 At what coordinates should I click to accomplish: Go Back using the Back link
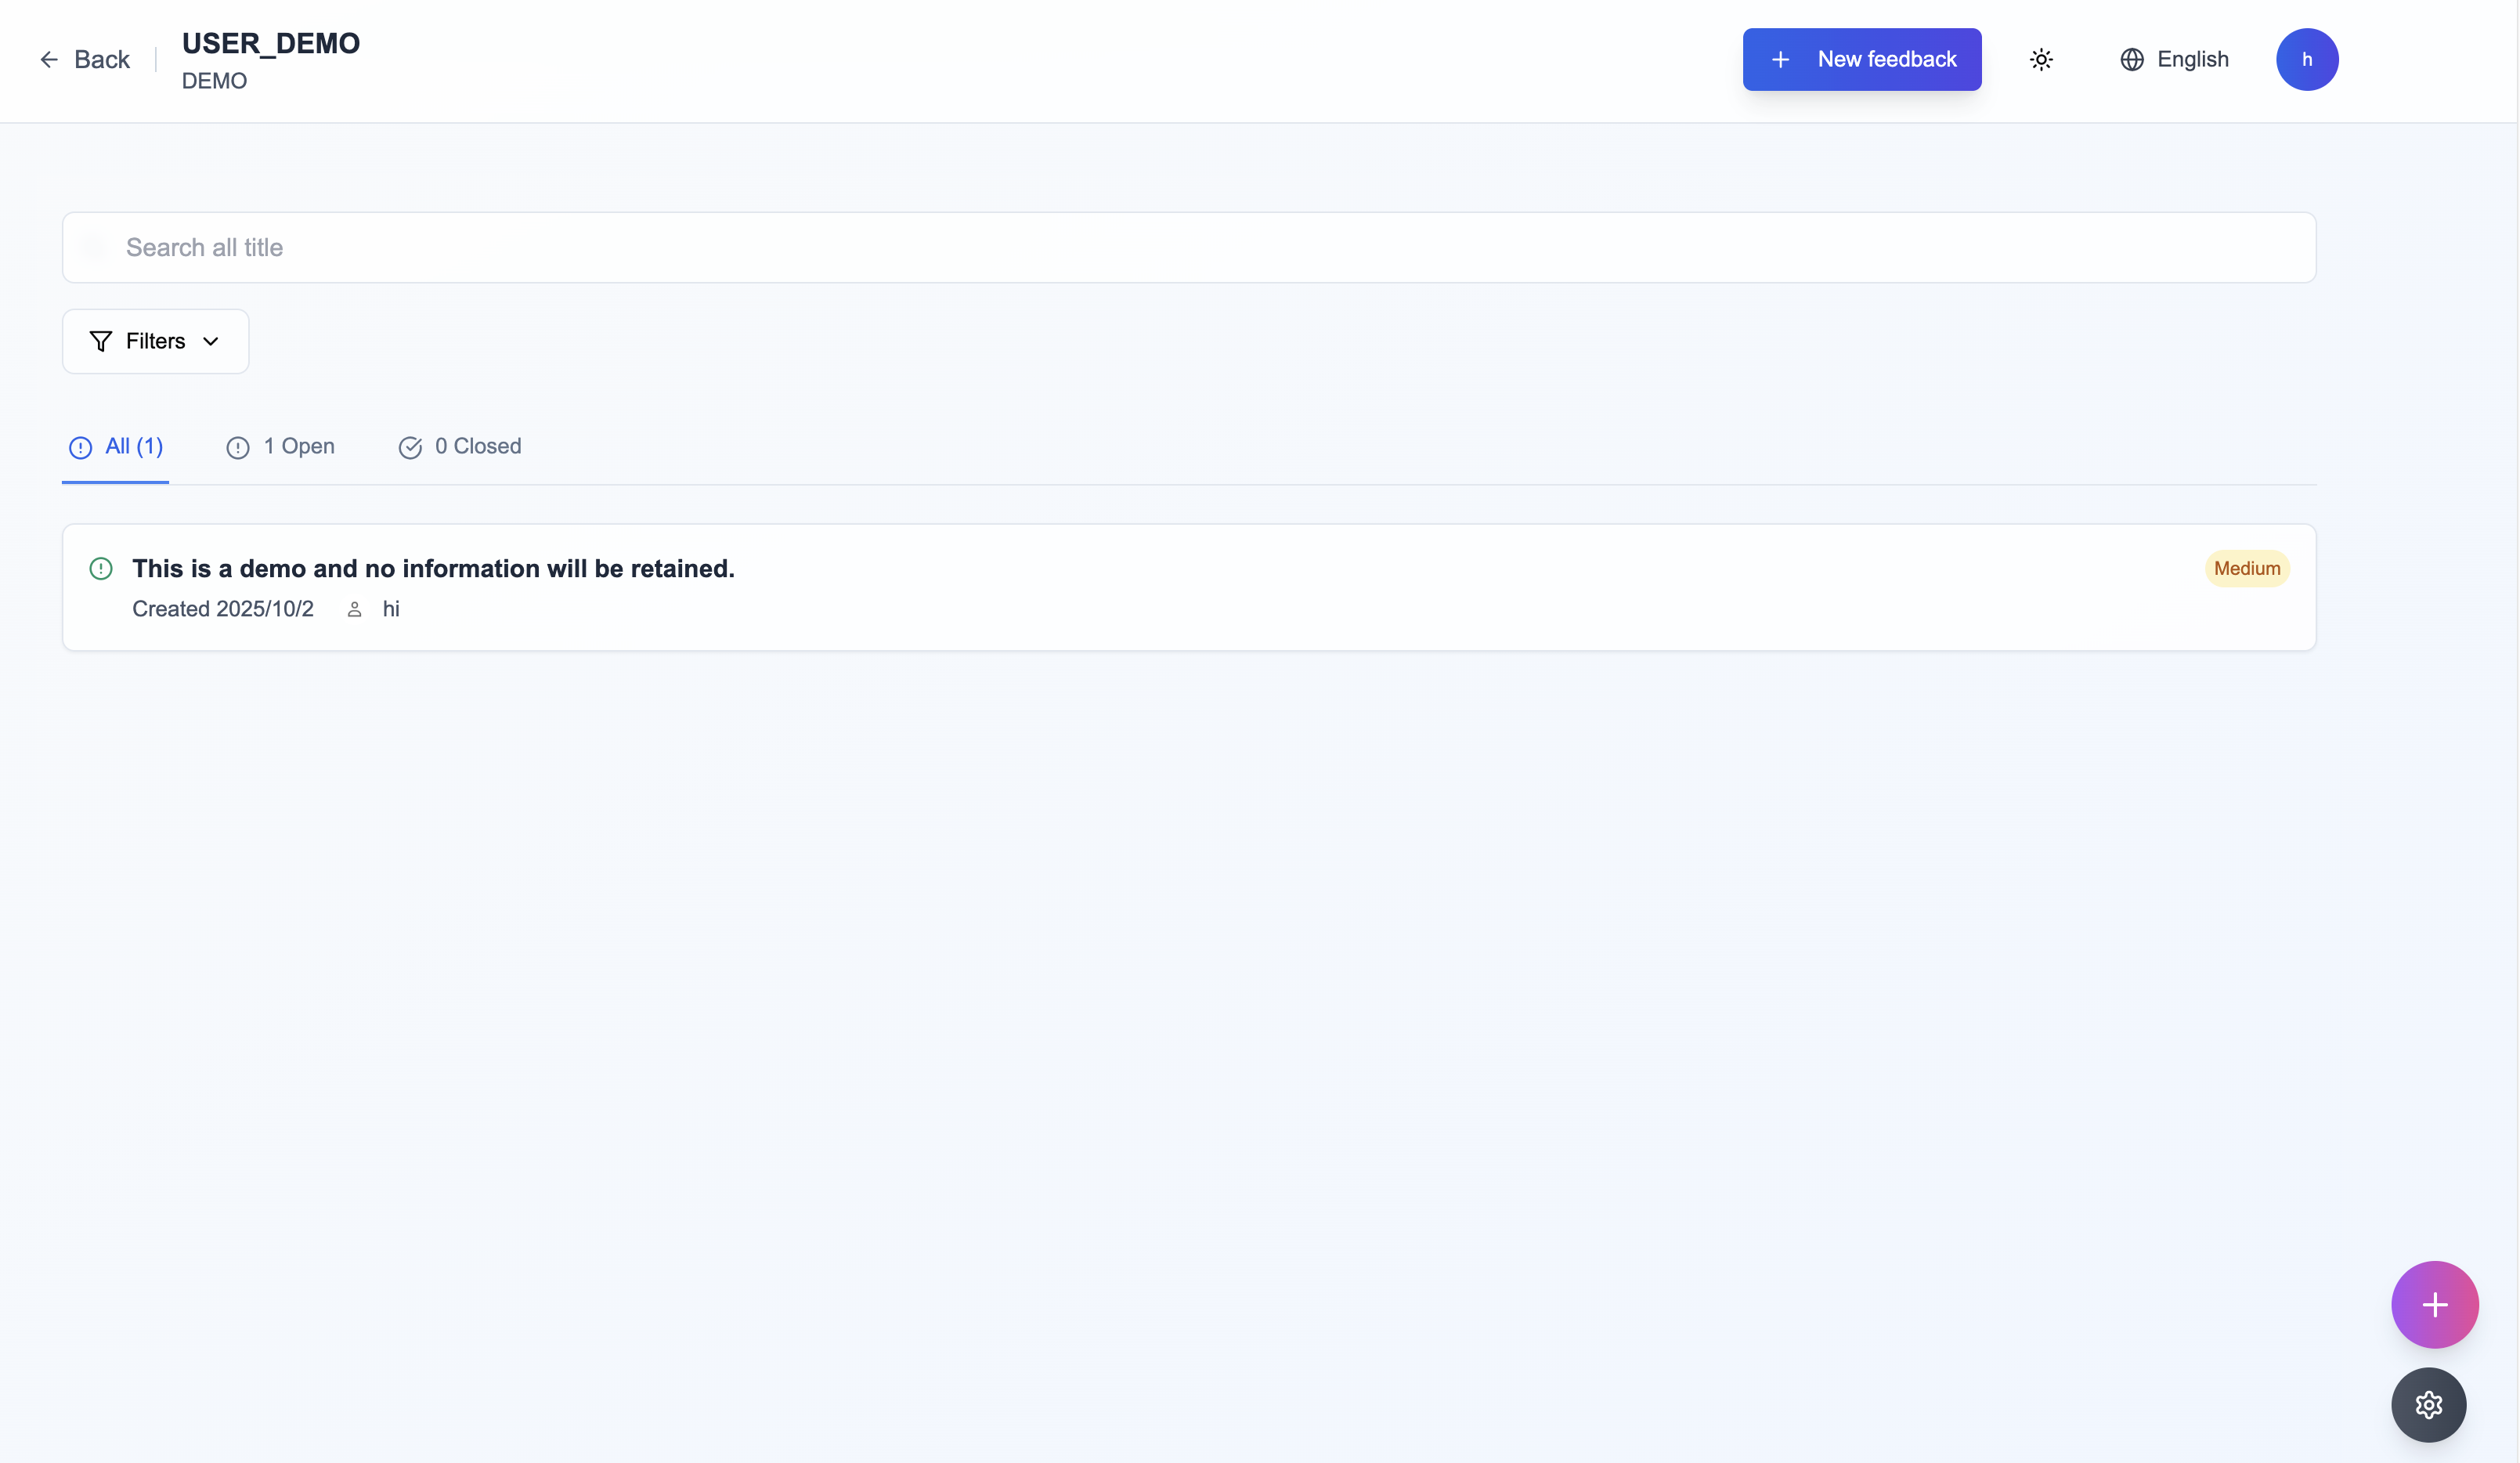(101, 60)
